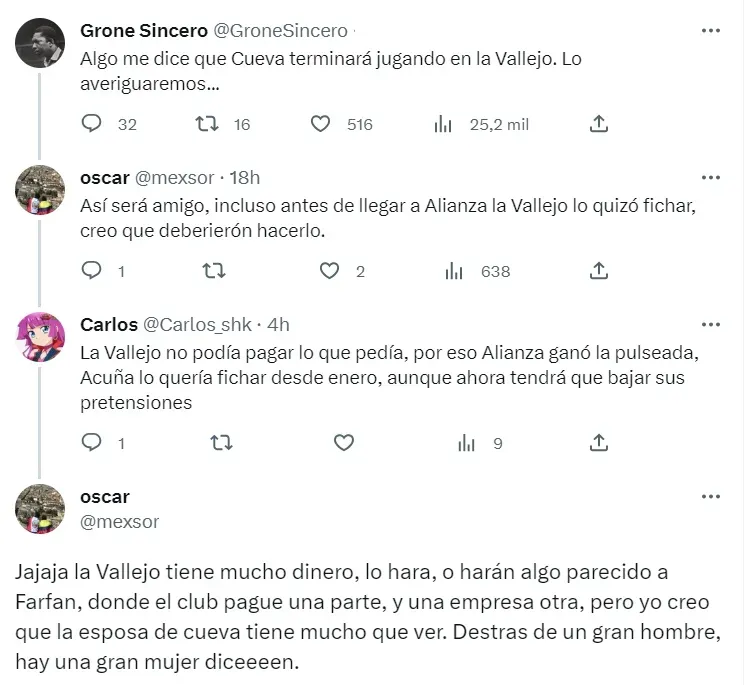This screenshot has height=685, width=756.
Task: Like oscar's reply with 2 likes
Action: (x=330, y=271)
